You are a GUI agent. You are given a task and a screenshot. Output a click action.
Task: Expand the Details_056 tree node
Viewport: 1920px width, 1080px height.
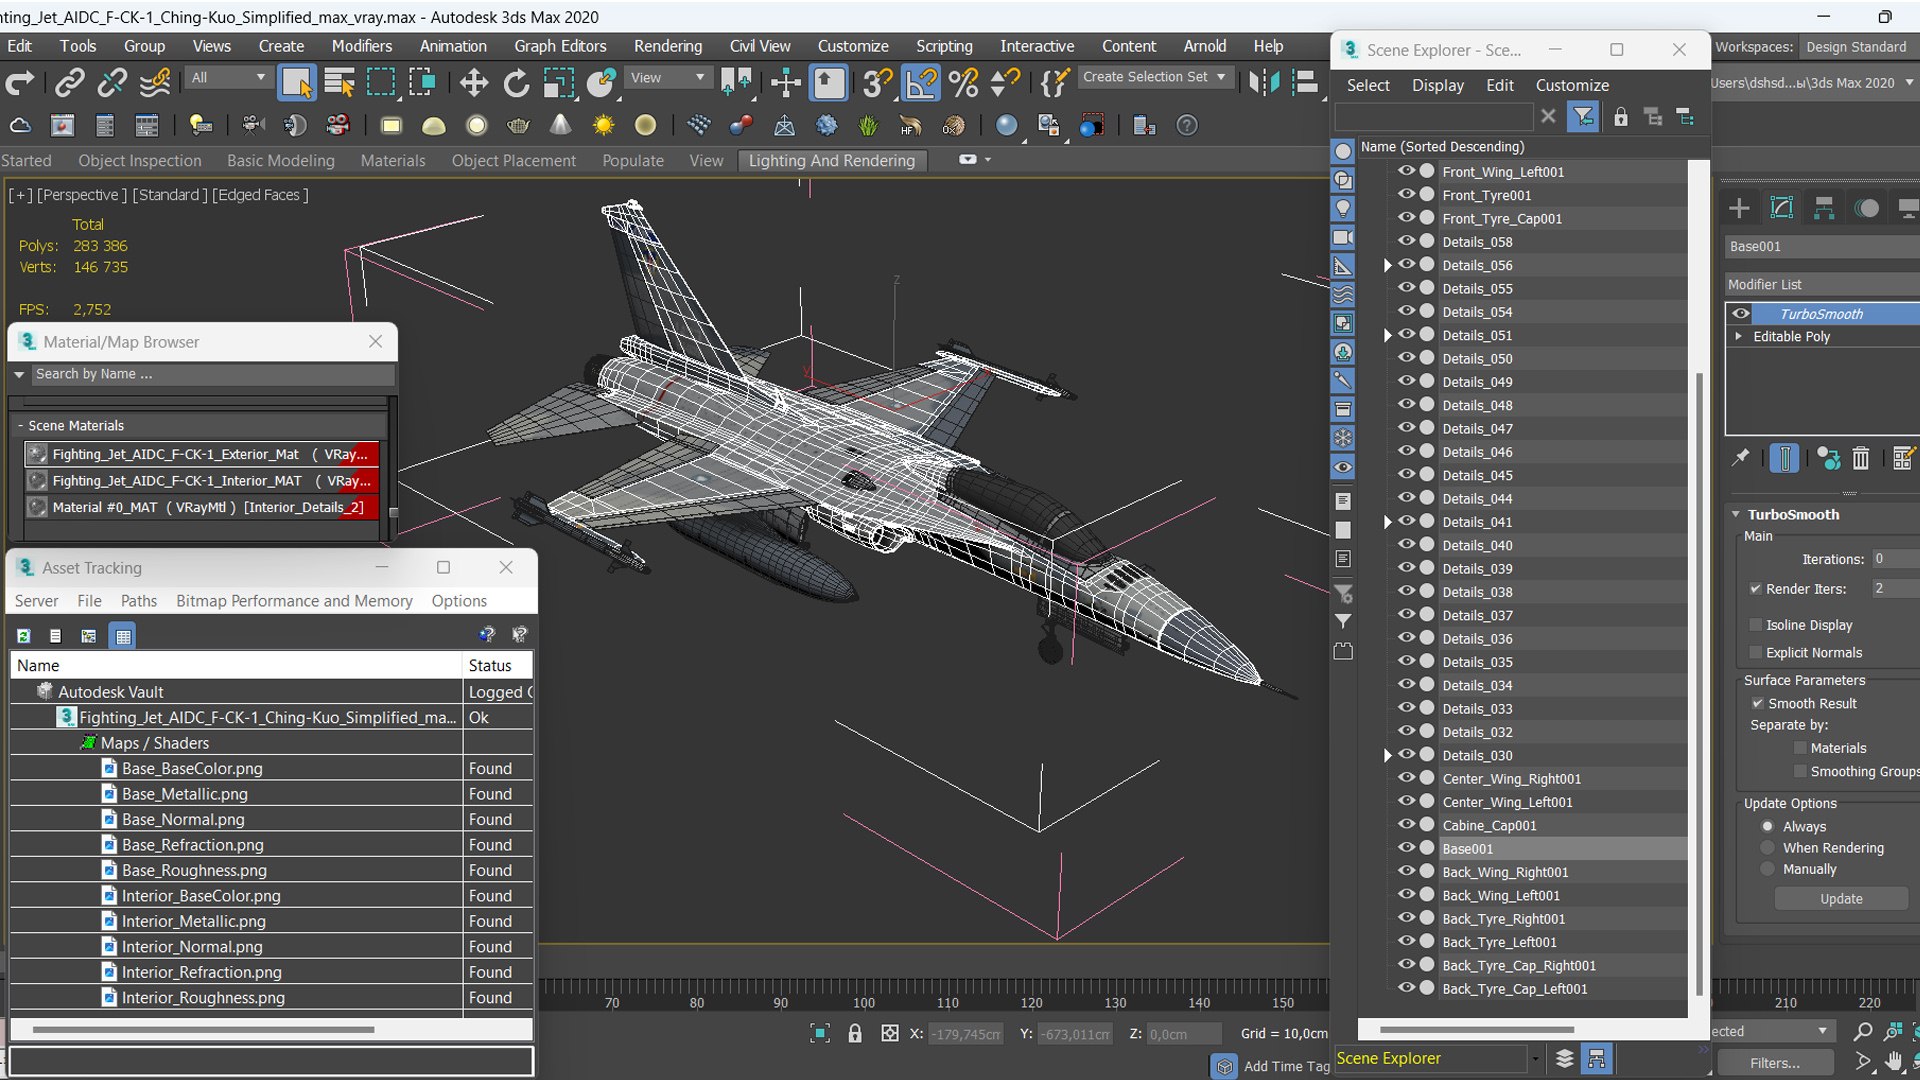pos(1387,265)
